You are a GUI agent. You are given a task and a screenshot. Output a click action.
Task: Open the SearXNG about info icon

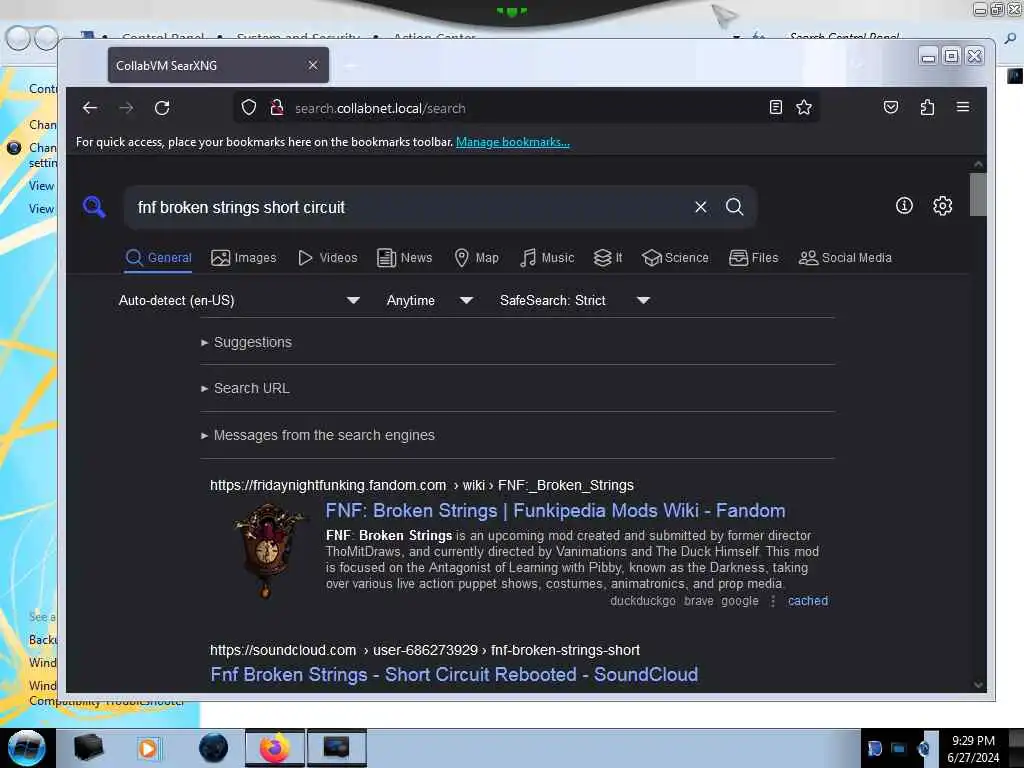904,206
